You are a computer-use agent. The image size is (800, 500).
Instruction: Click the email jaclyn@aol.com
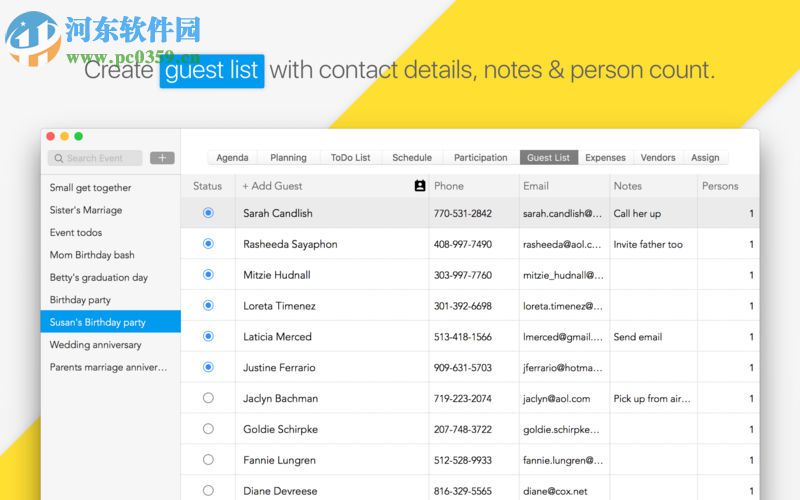[556, 399]
